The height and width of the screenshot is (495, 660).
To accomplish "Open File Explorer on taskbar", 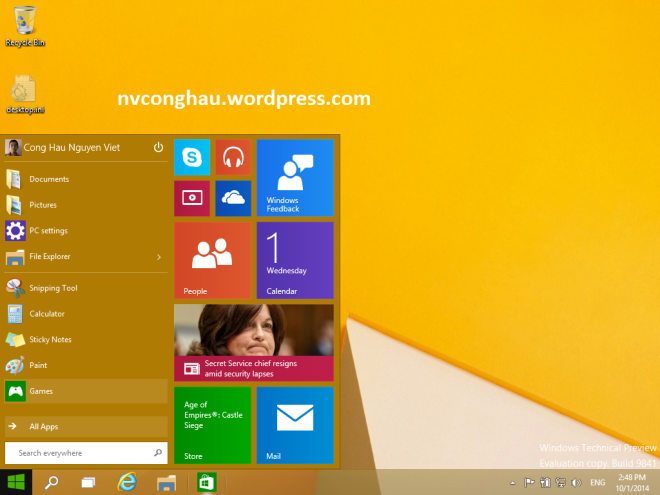I will tap(166, 482).
